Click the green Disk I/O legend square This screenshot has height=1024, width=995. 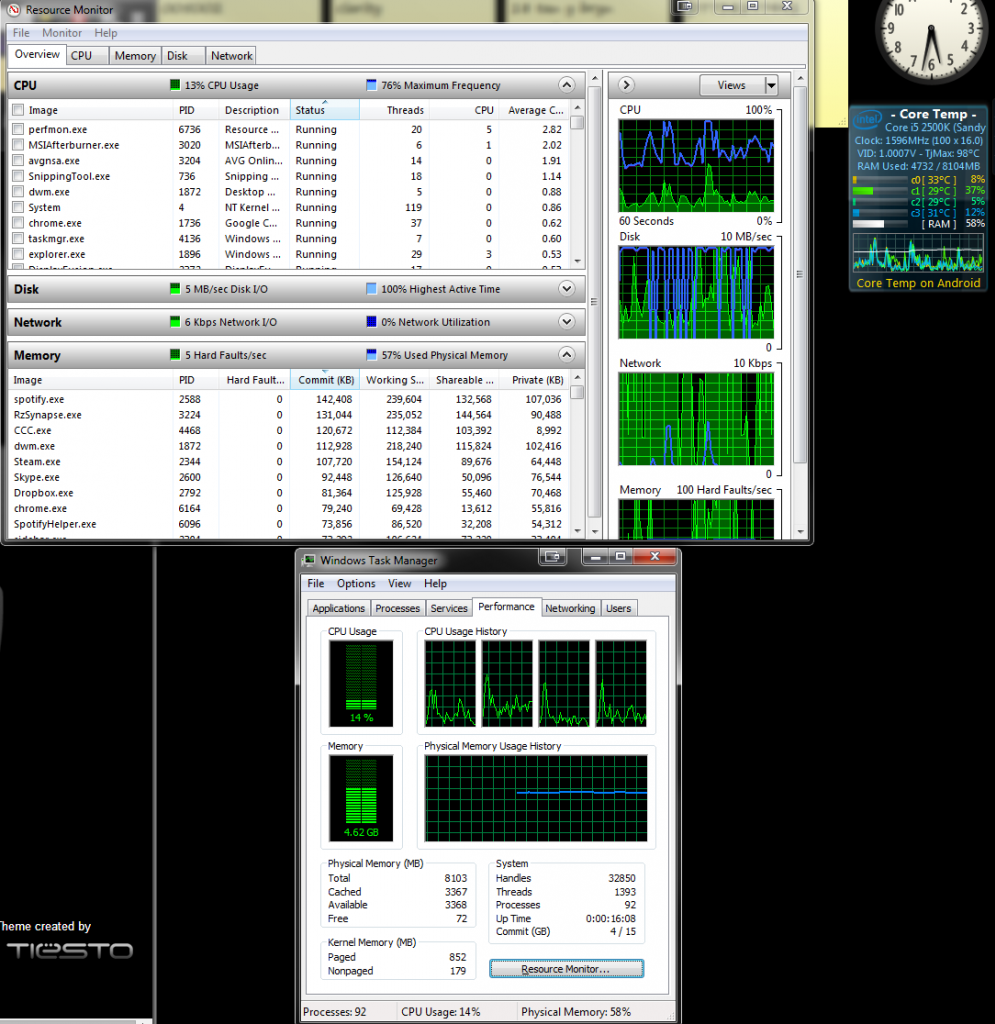175,289
